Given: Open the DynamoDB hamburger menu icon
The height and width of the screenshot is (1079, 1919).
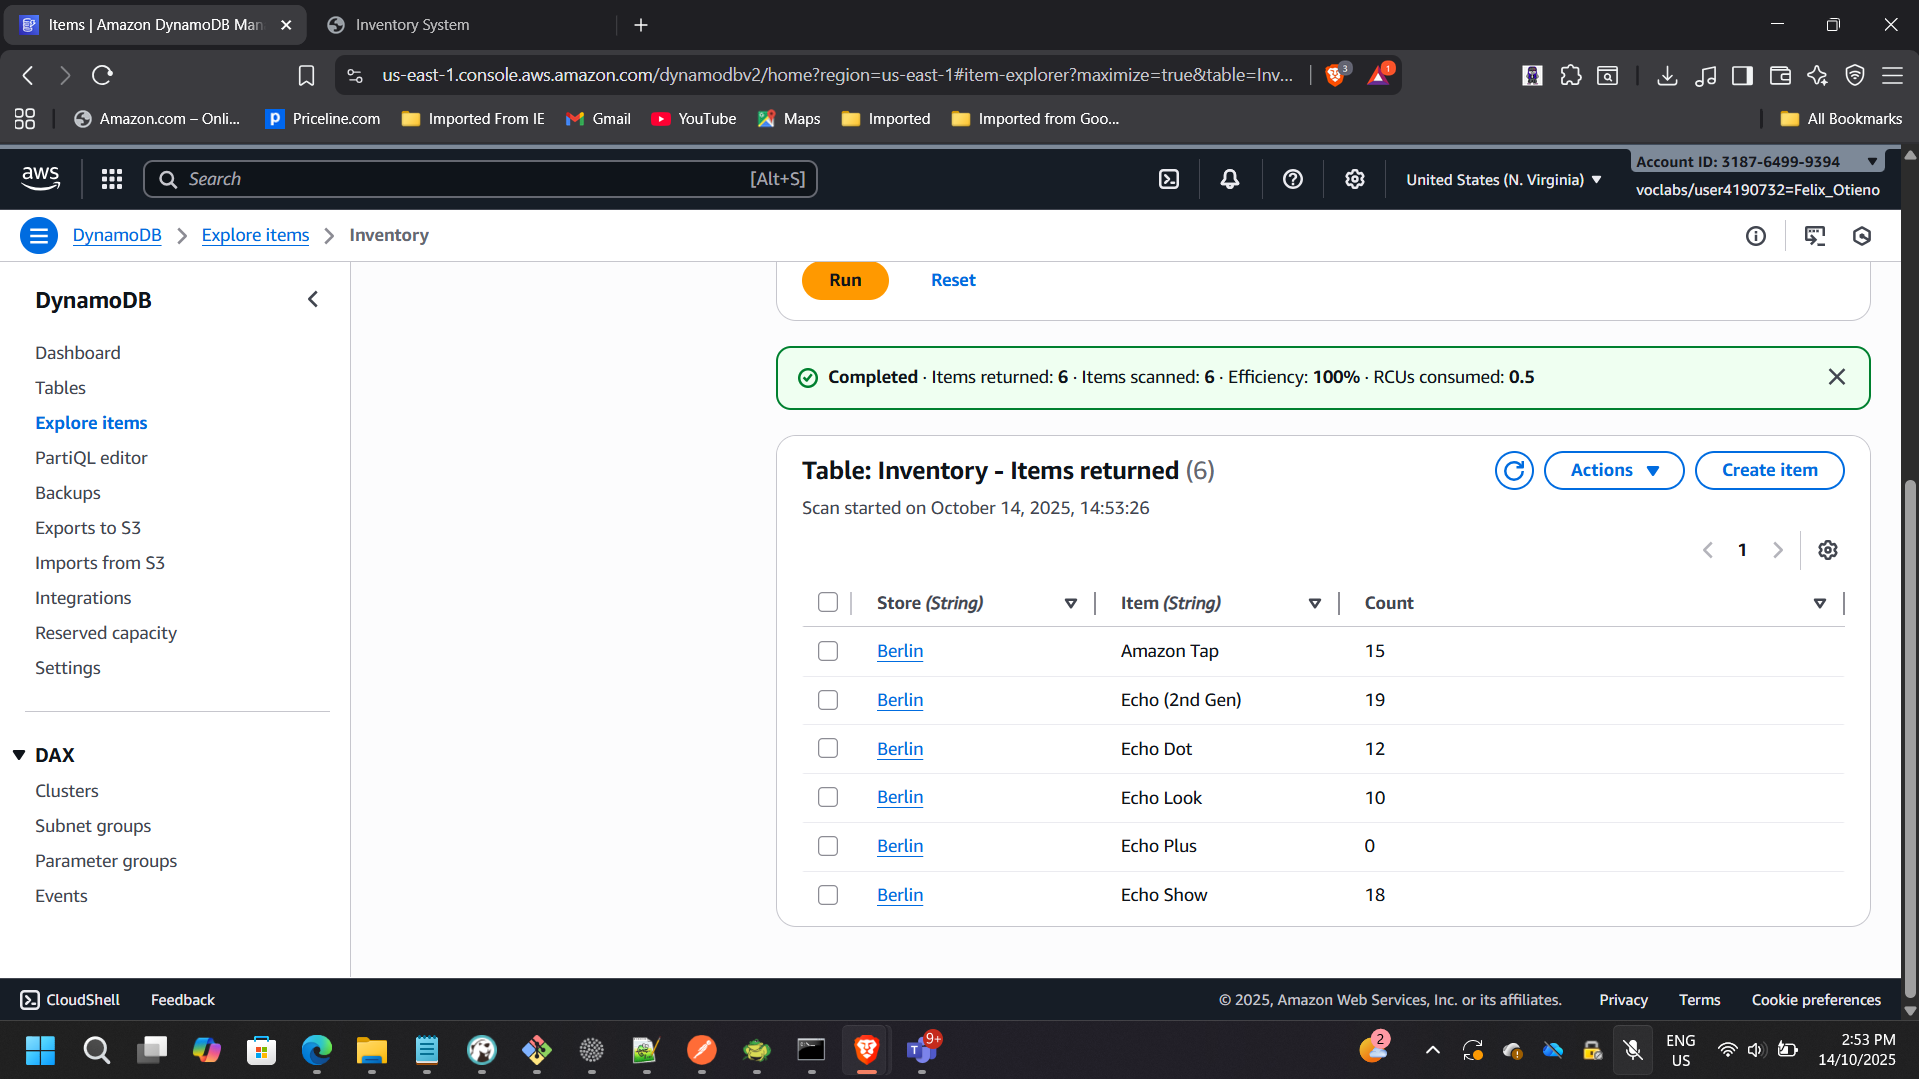Looking at the screenshot, I should (x=38, y=235).
